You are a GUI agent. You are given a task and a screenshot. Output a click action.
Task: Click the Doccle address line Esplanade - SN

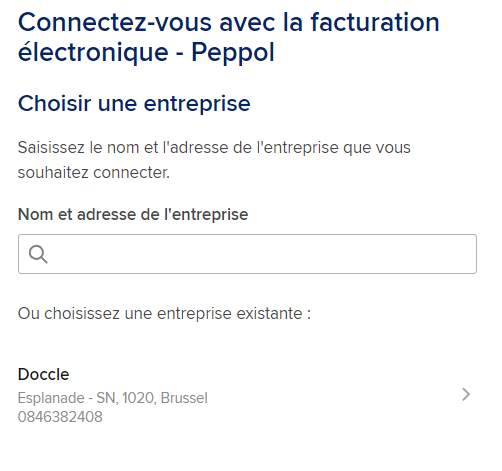coord(113,398)
